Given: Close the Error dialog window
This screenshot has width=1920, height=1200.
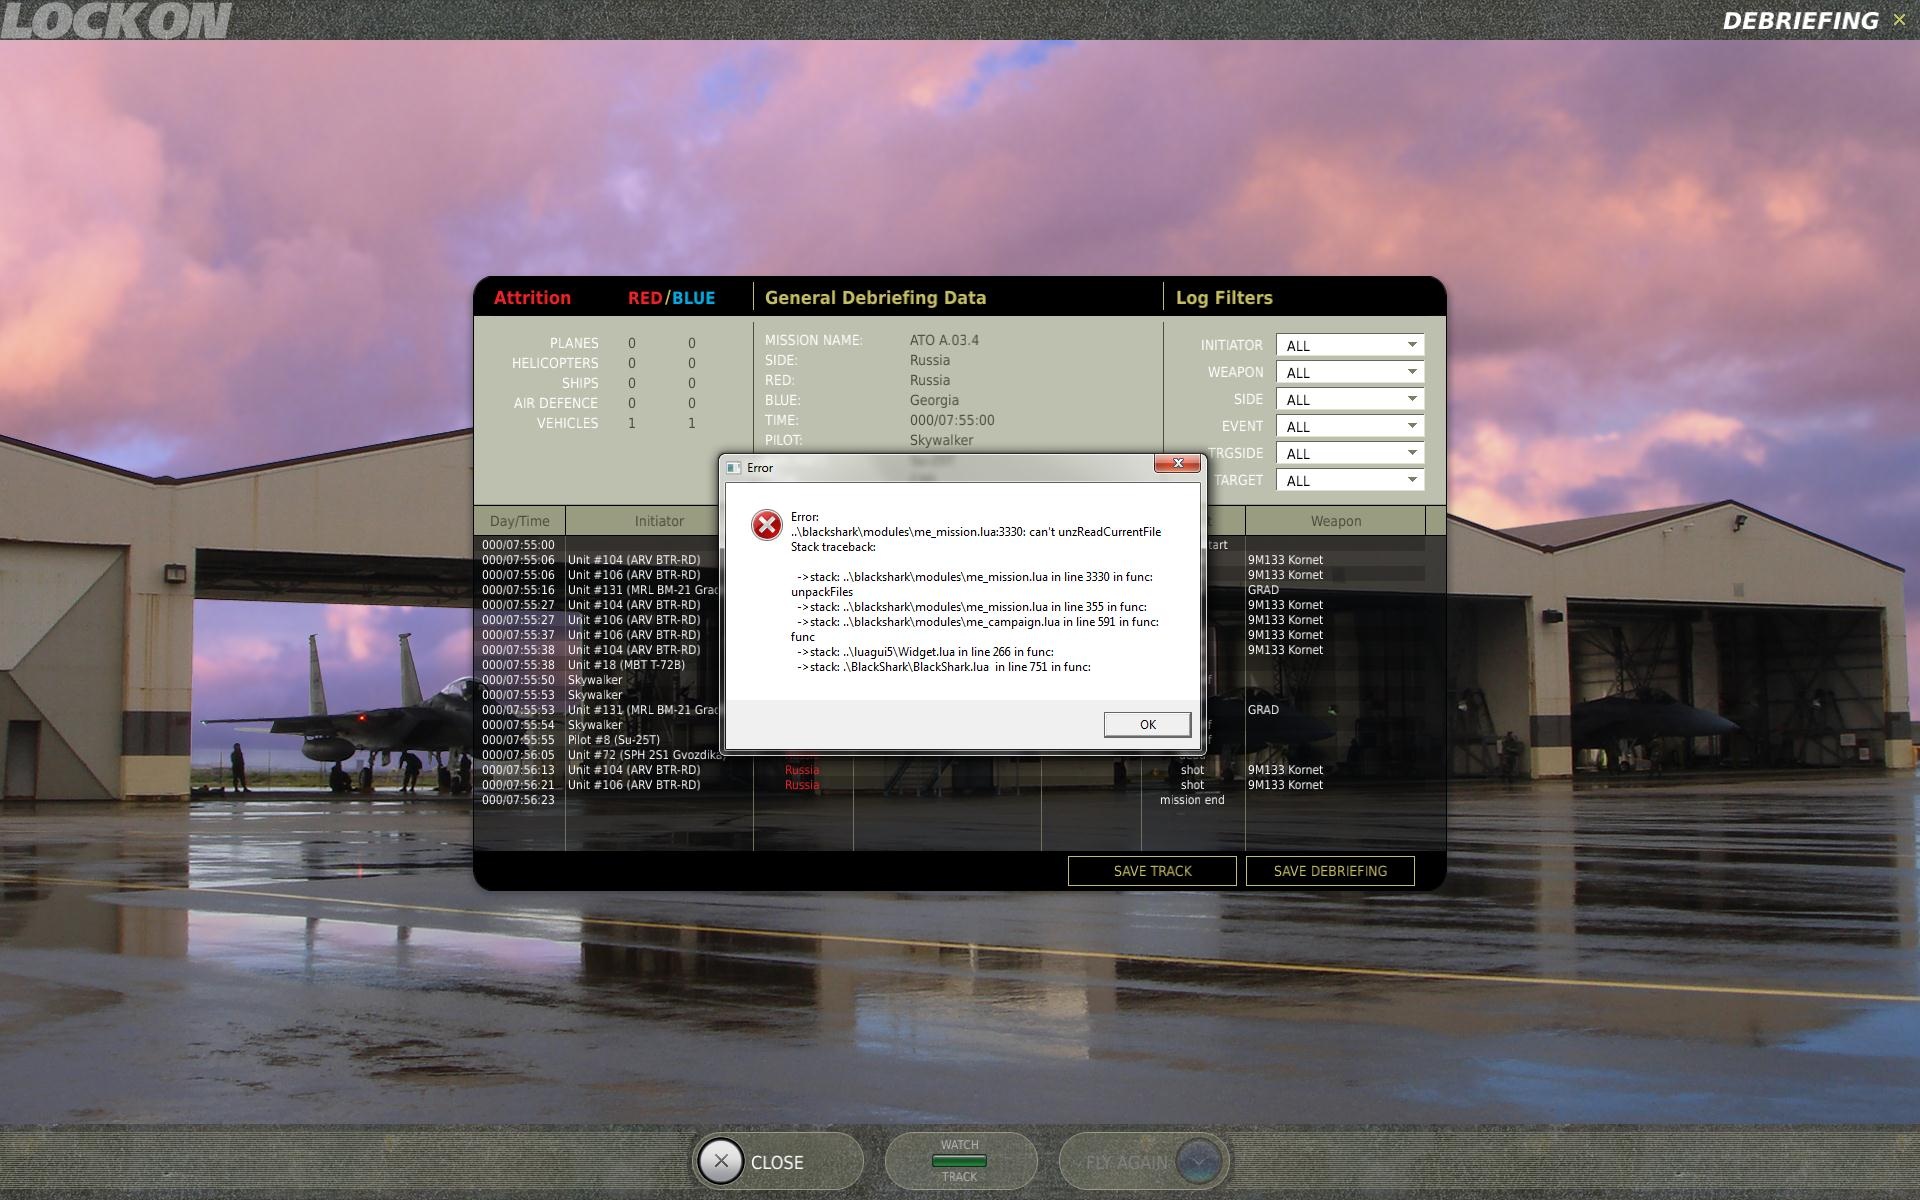Looking at the screenshot, I should (1177, 464).
